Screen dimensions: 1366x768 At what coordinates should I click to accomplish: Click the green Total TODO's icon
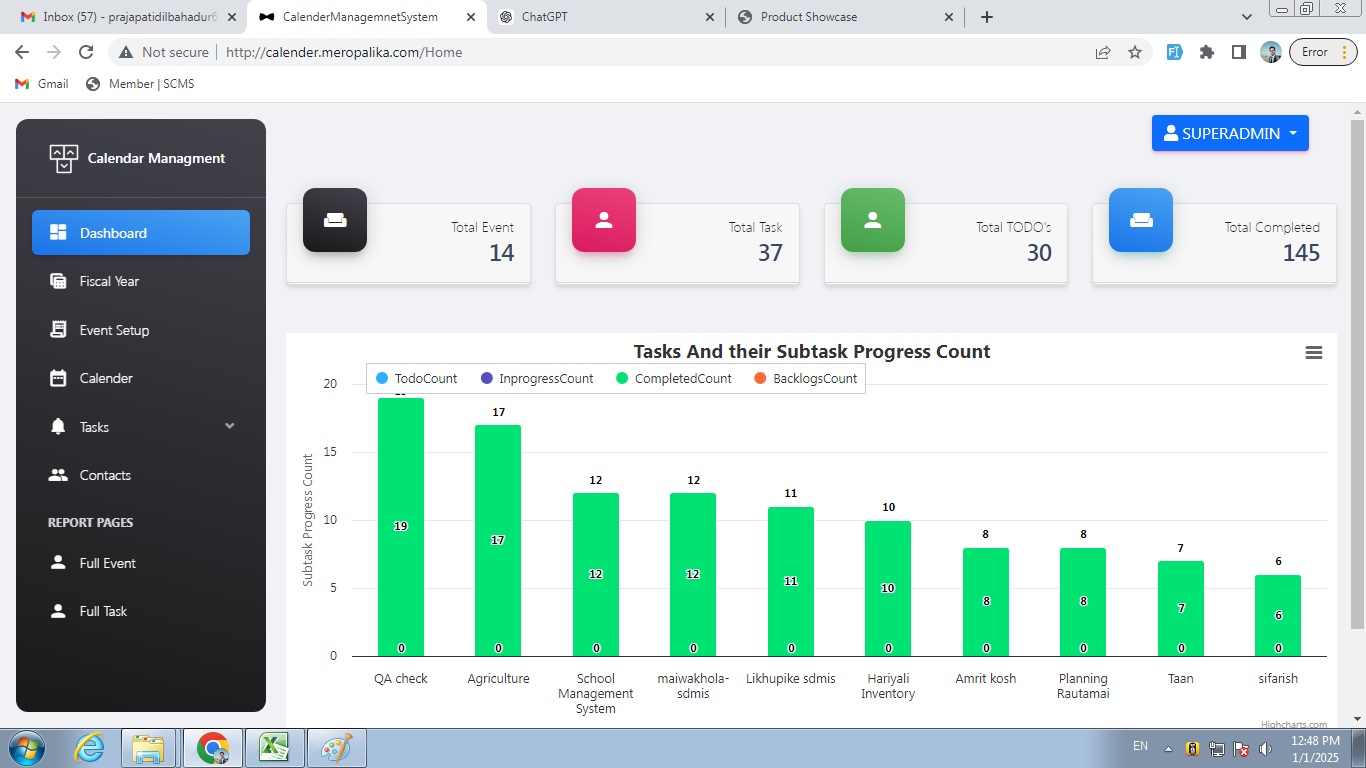click(x=872, y=220)
